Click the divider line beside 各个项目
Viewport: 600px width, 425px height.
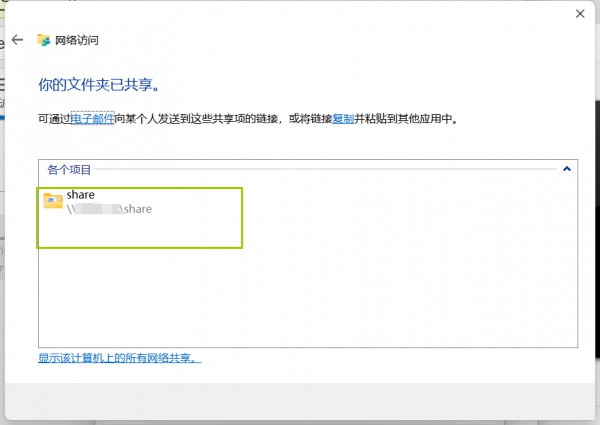[325, 169]
